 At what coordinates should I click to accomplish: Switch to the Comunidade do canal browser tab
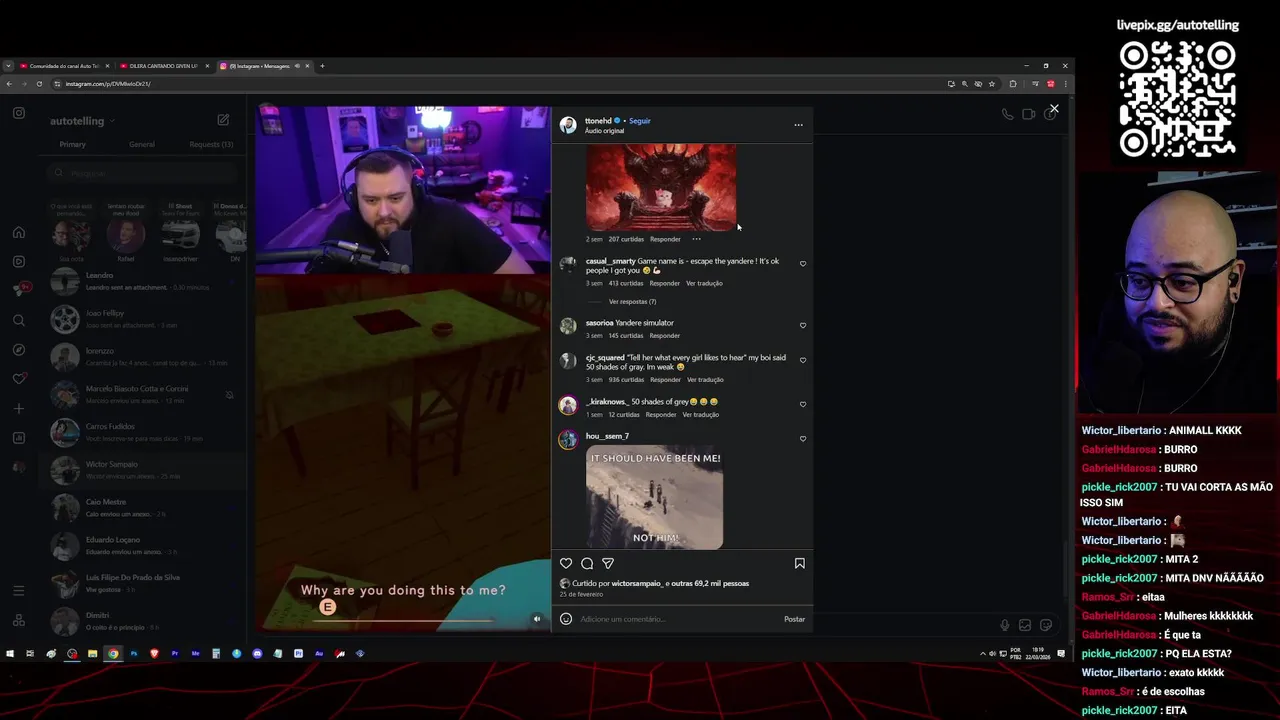click(x=65, y=66)
